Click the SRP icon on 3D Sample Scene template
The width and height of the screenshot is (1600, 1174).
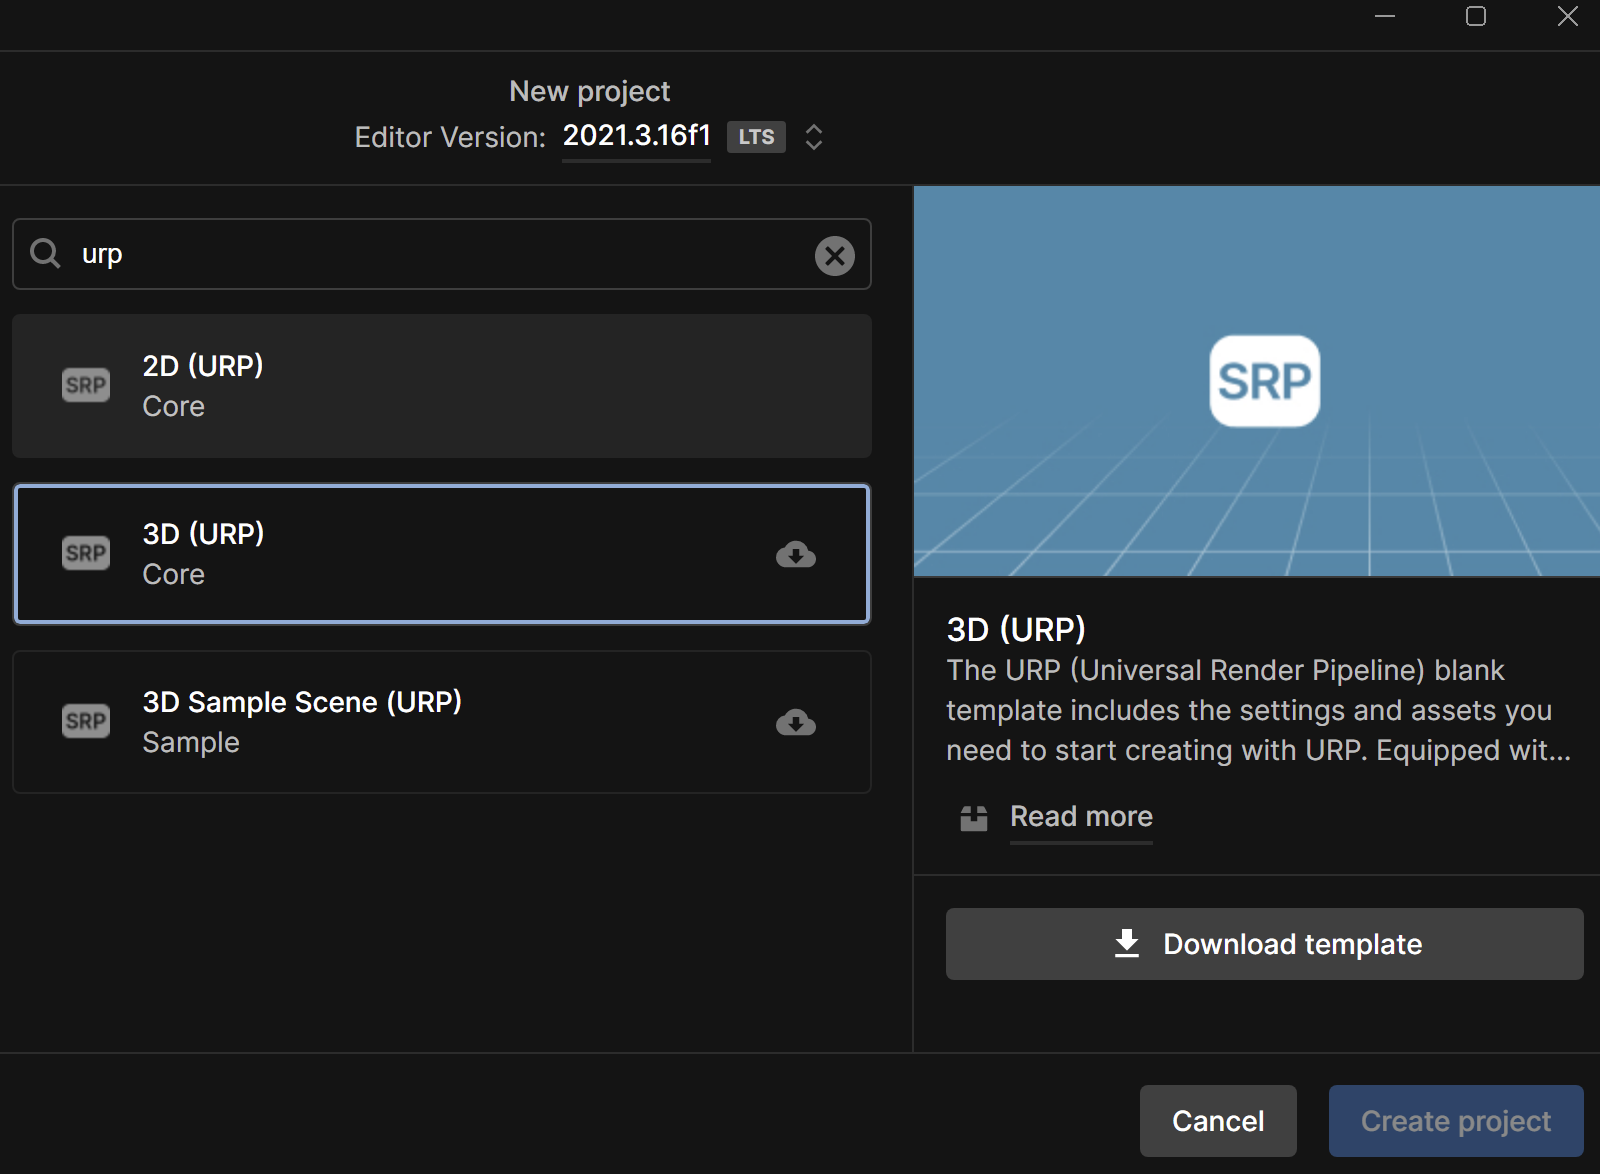click(x=86, y=721)
